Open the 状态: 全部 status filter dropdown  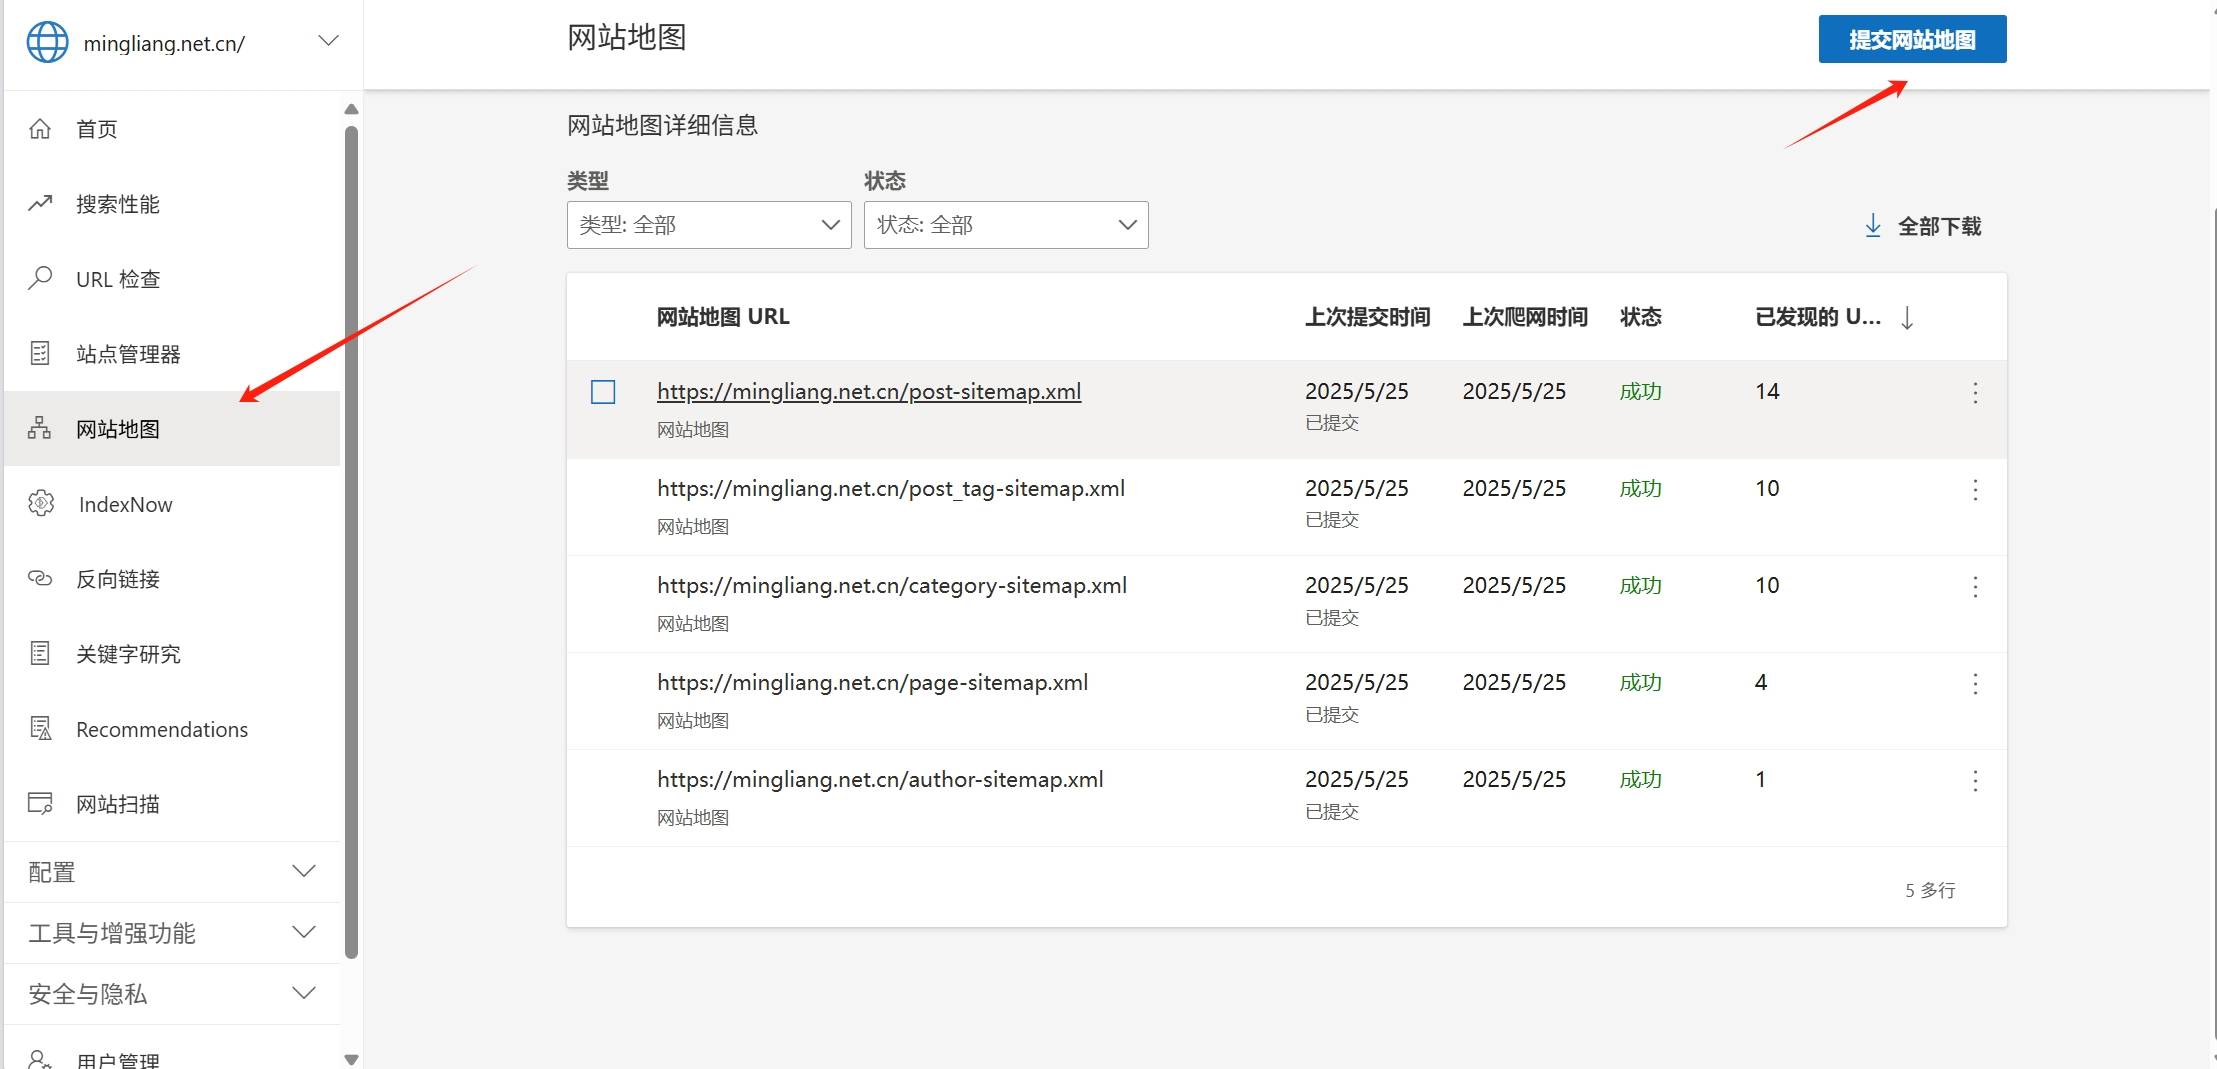1005,225
